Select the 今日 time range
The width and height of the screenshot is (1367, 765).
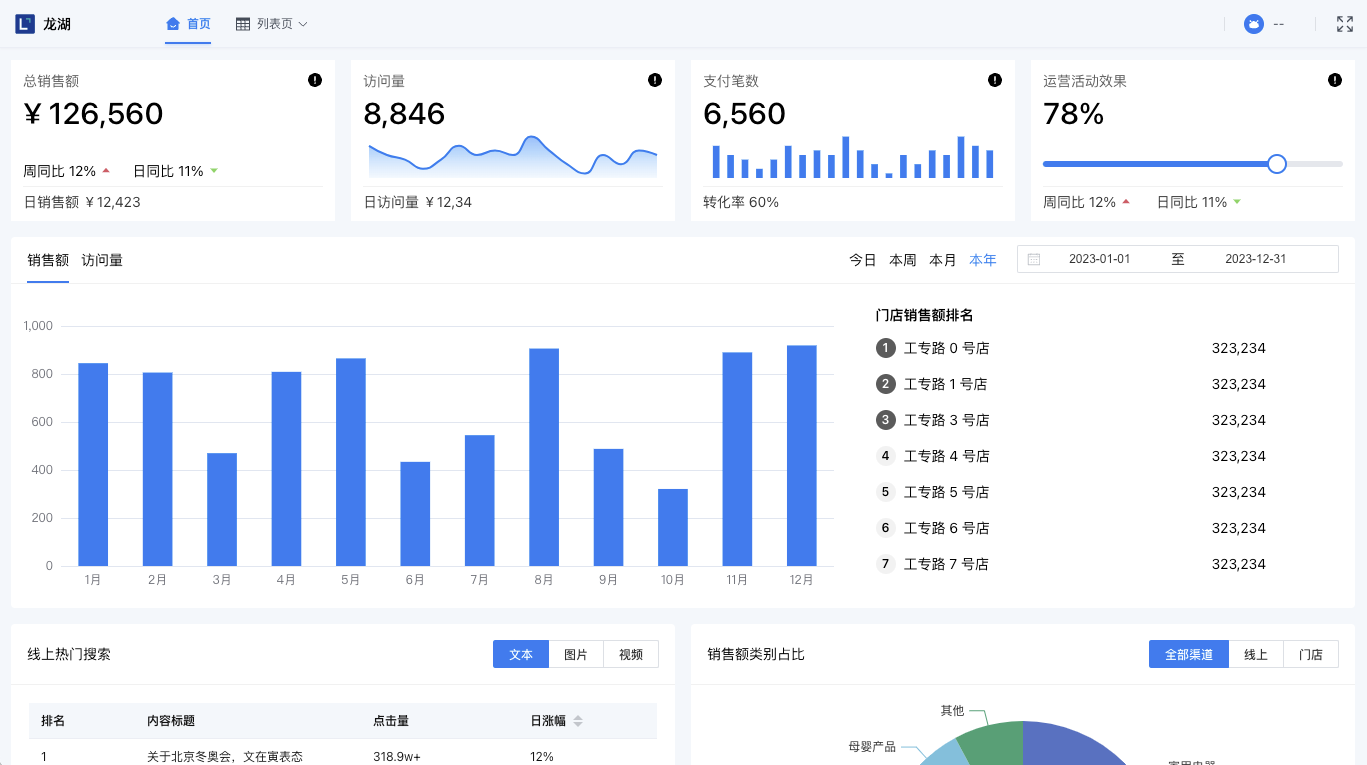863,260
